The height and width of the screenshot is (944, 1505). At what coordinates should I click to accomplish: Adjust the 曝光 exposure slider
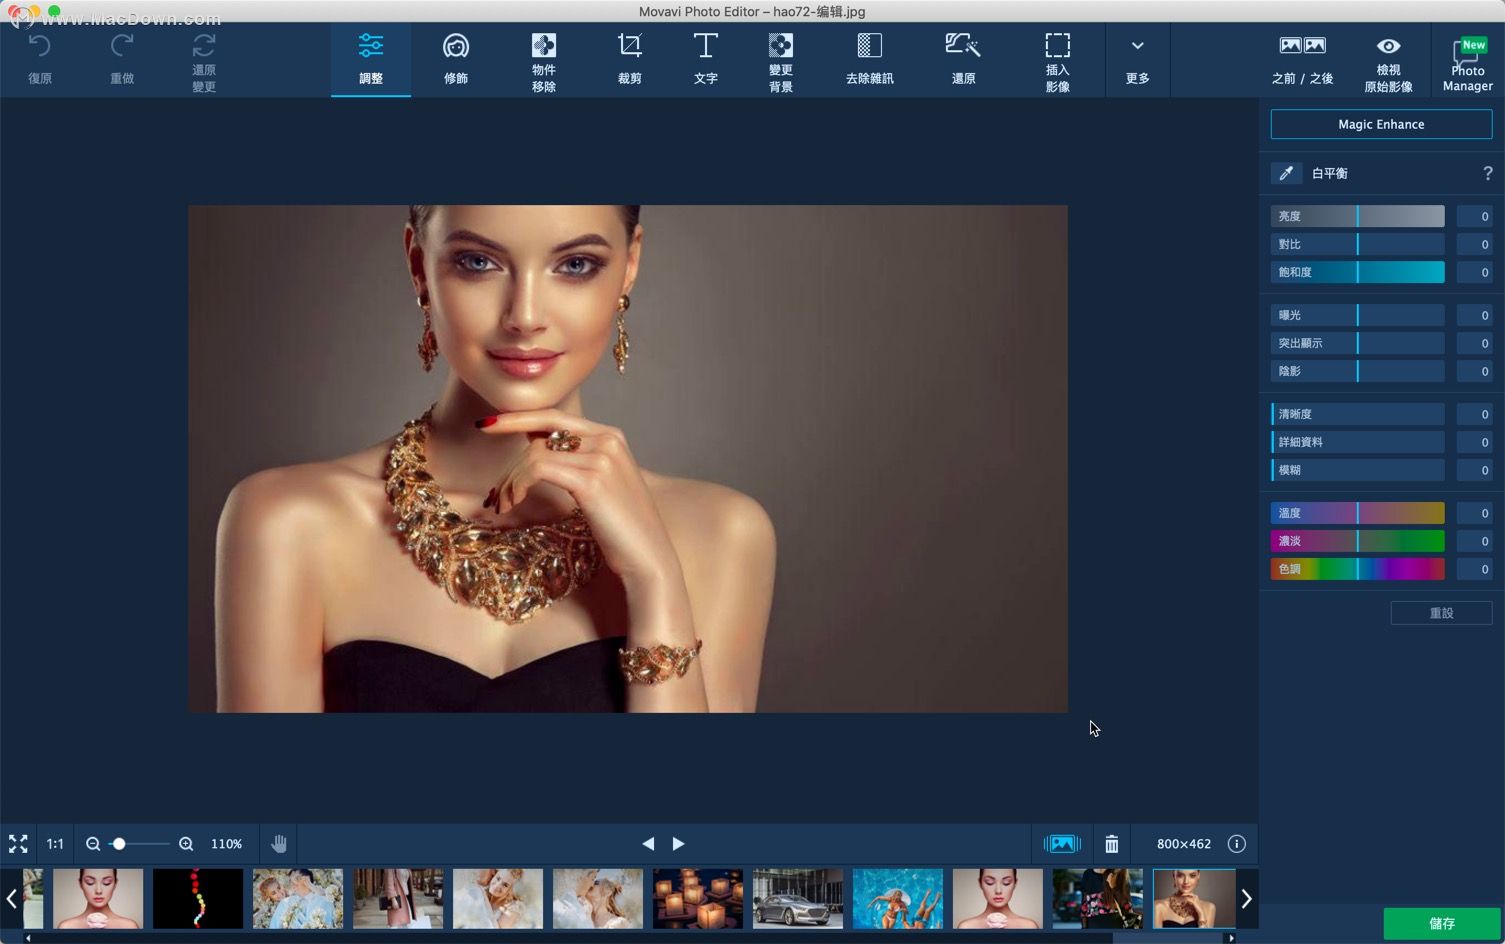[1357, 315]
